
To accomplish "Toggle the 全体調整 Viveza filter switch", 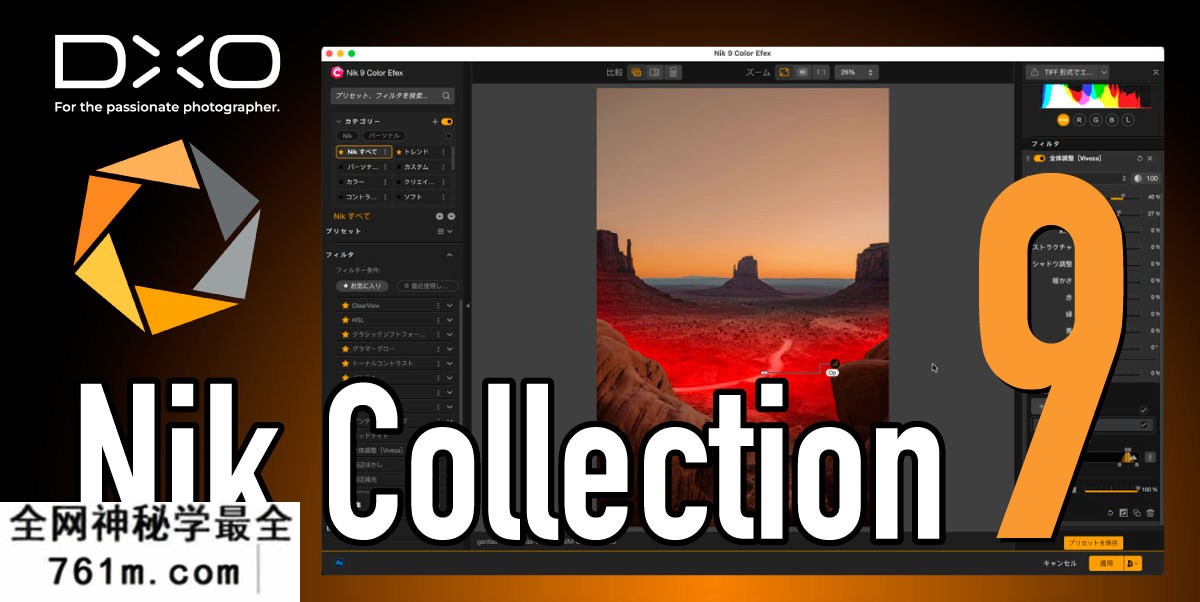I will click(1039, 158).
